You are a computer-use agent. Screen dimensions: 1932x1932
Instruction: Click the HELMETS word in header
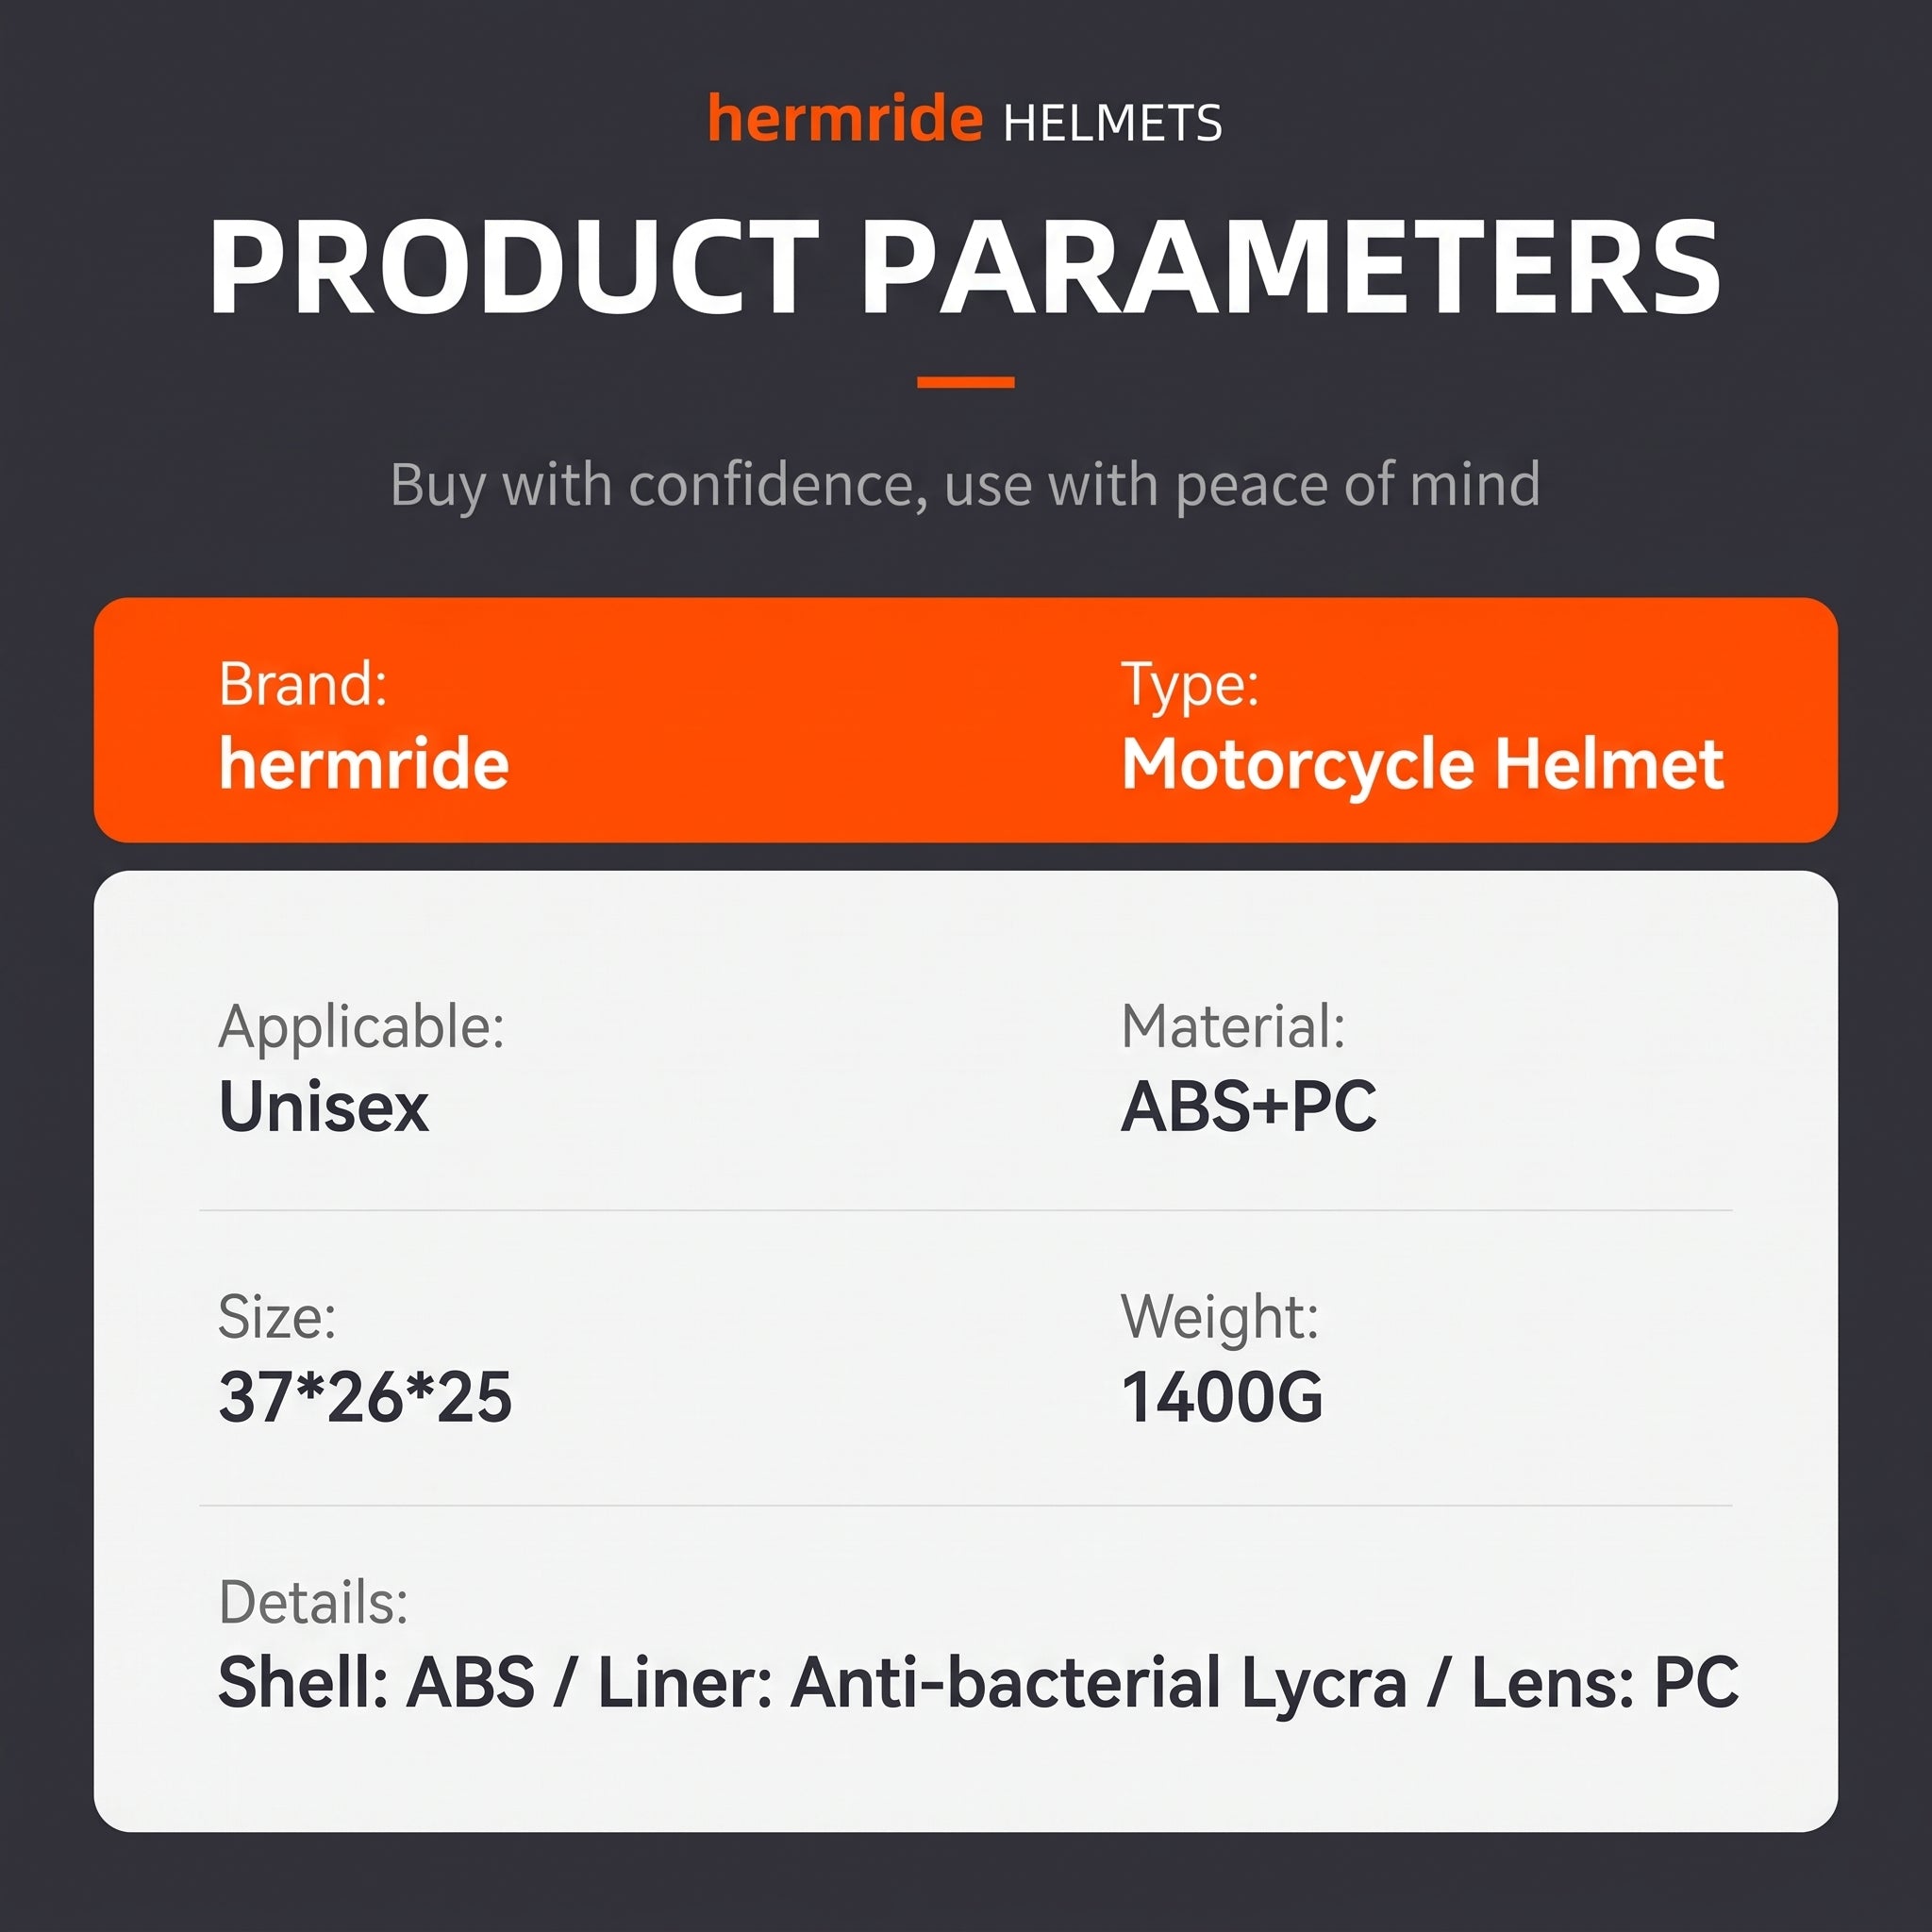point(1112,124)
